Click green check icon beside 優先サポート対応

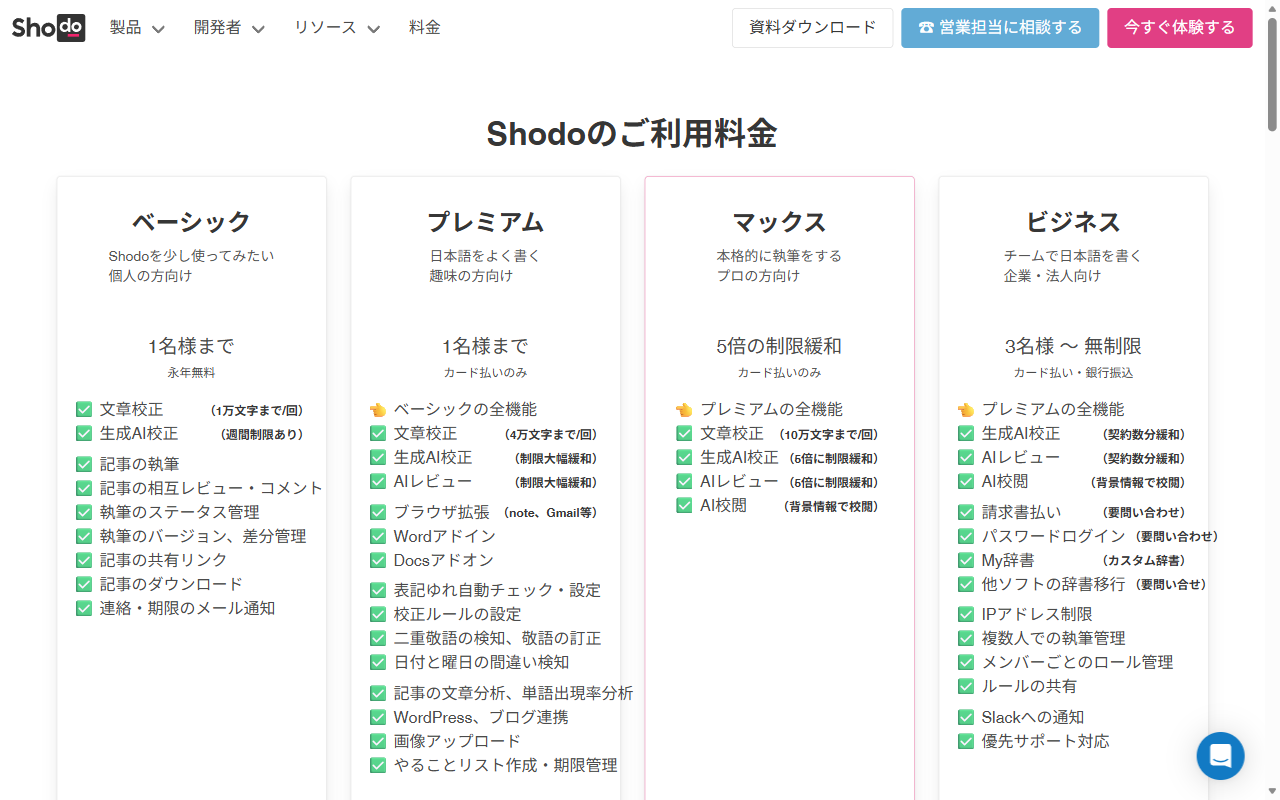(966, 741)
